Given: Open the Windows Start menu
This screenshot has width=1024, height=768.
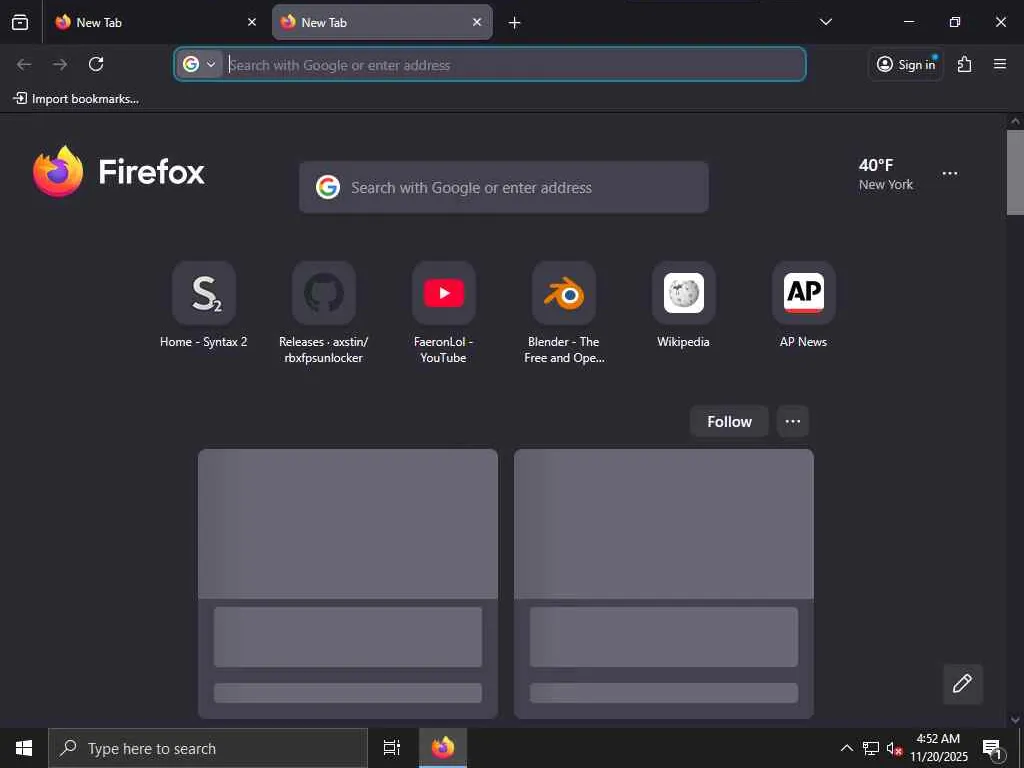Looking at the screenshot, I should click(24, 748).
